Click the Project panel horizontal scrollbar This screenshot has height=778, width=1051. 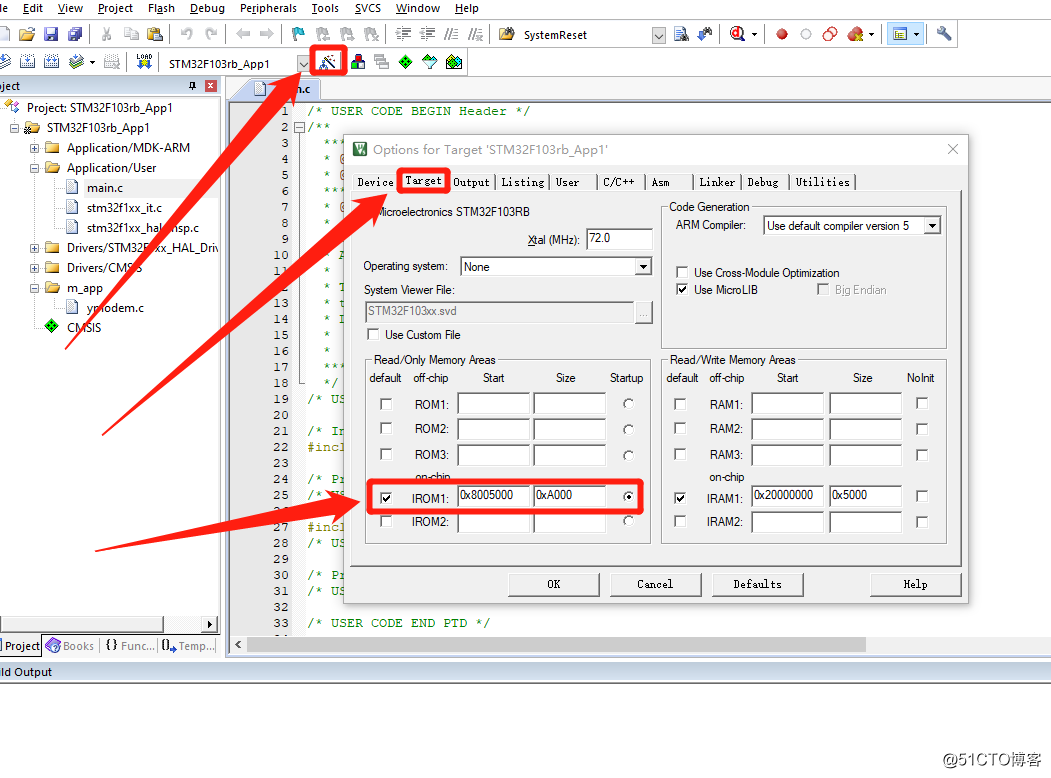[x=82, y=624]
